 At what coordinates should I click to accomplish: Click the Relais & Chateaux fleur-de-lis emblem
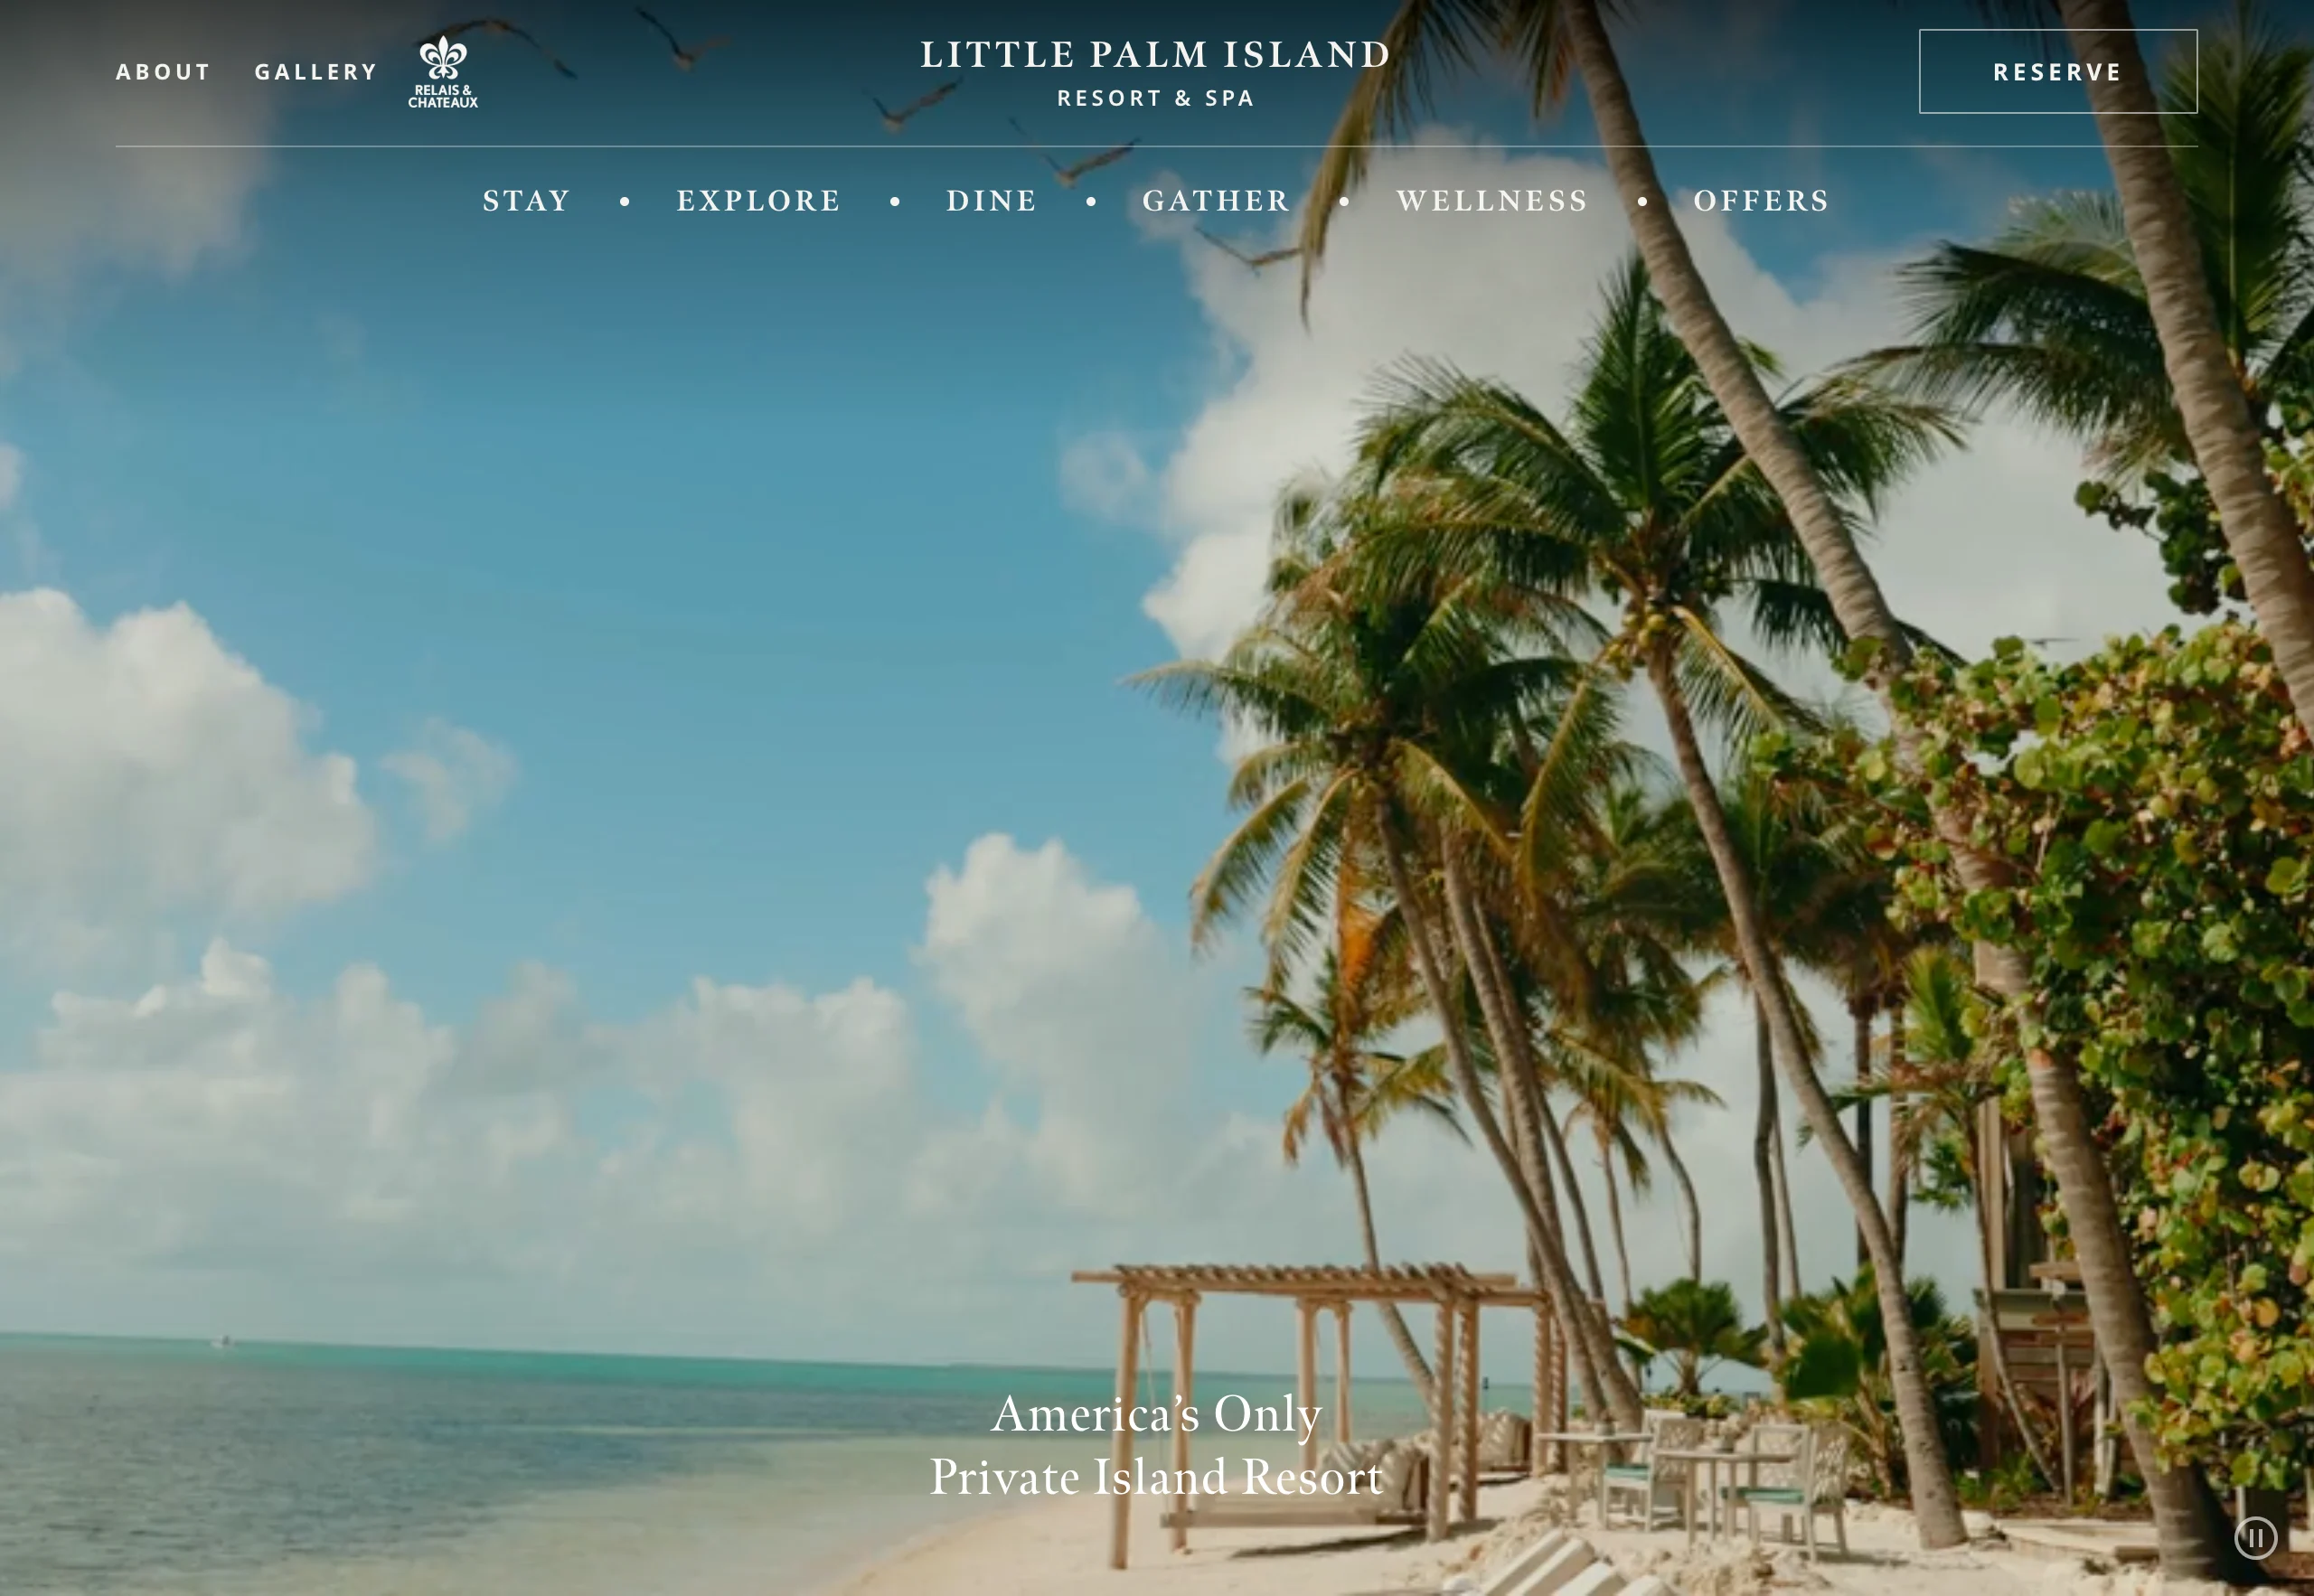click(443, 57)
